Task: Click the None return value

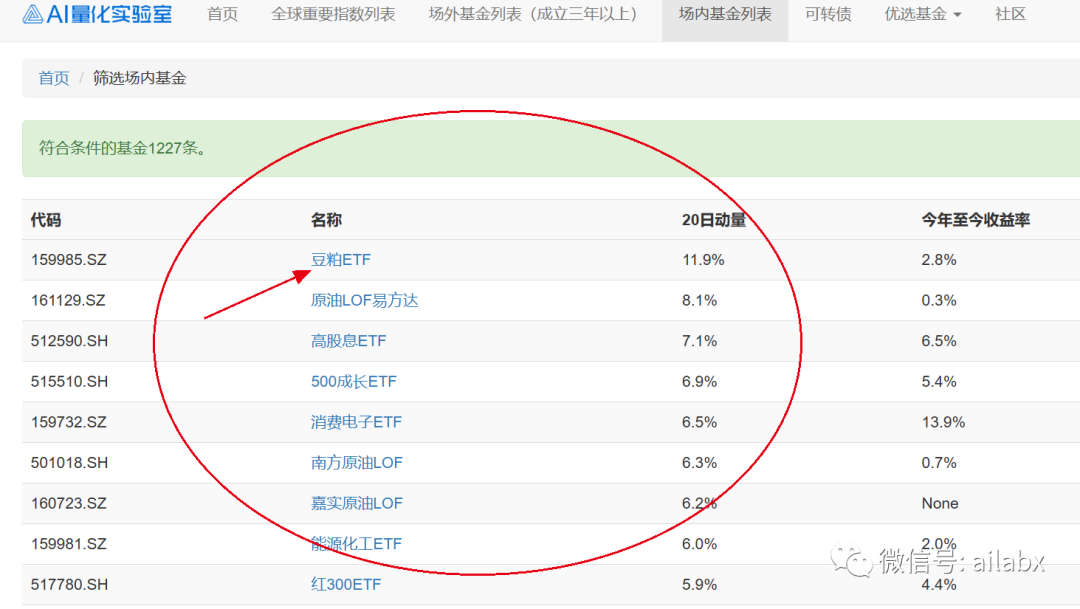Action: tap(940, 504)
